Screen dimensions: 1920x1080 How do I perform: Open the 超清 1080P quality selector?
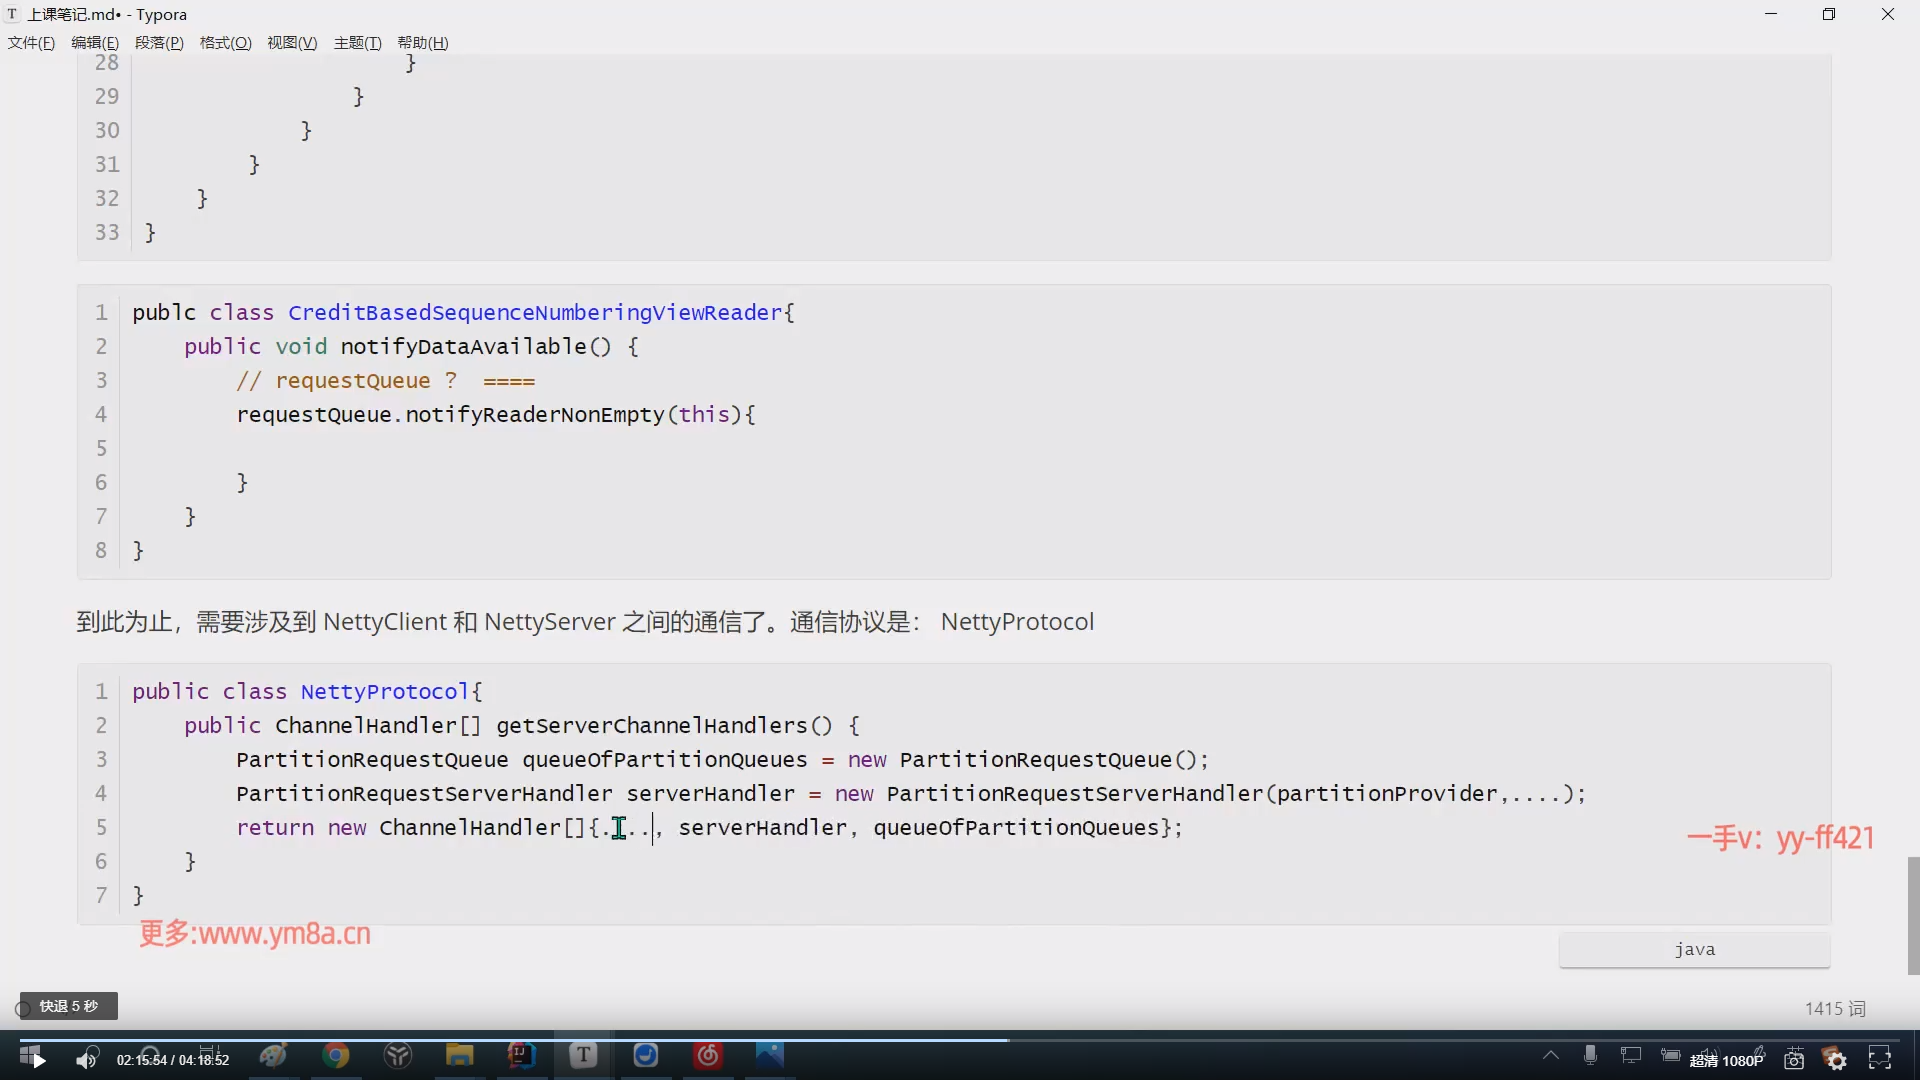pyautogui.click(x=1727, y=1061)
